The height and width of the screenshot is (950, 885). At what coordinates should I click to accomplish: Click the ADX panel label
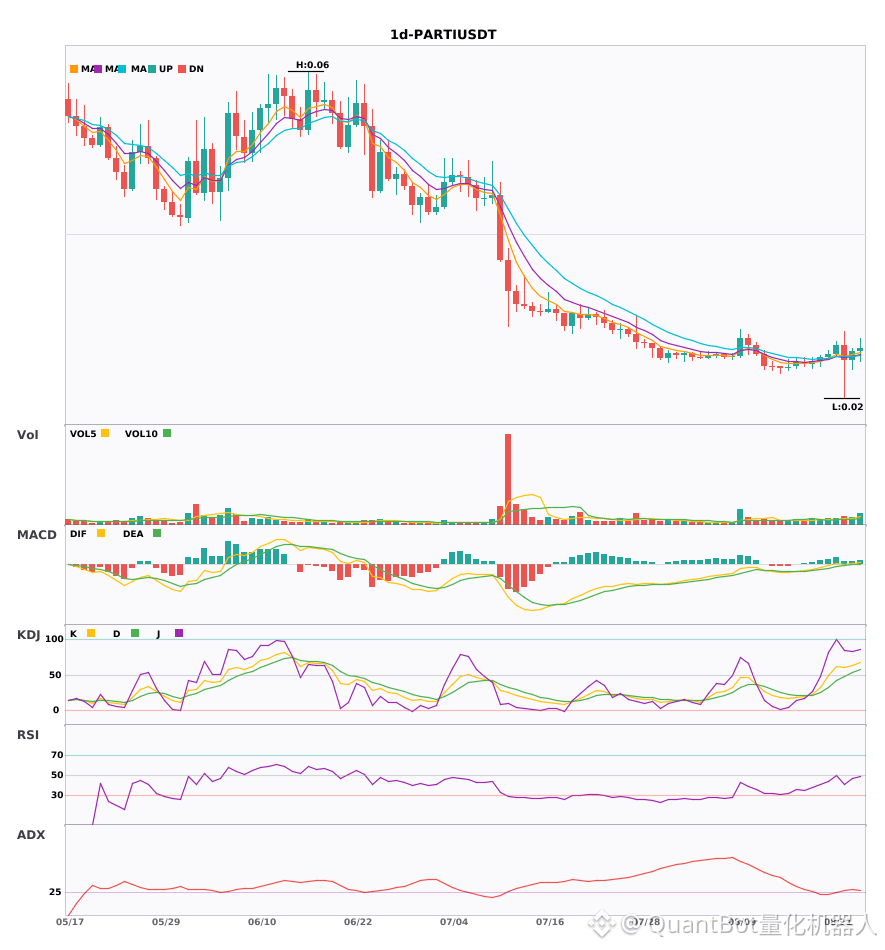click(31, 835)
